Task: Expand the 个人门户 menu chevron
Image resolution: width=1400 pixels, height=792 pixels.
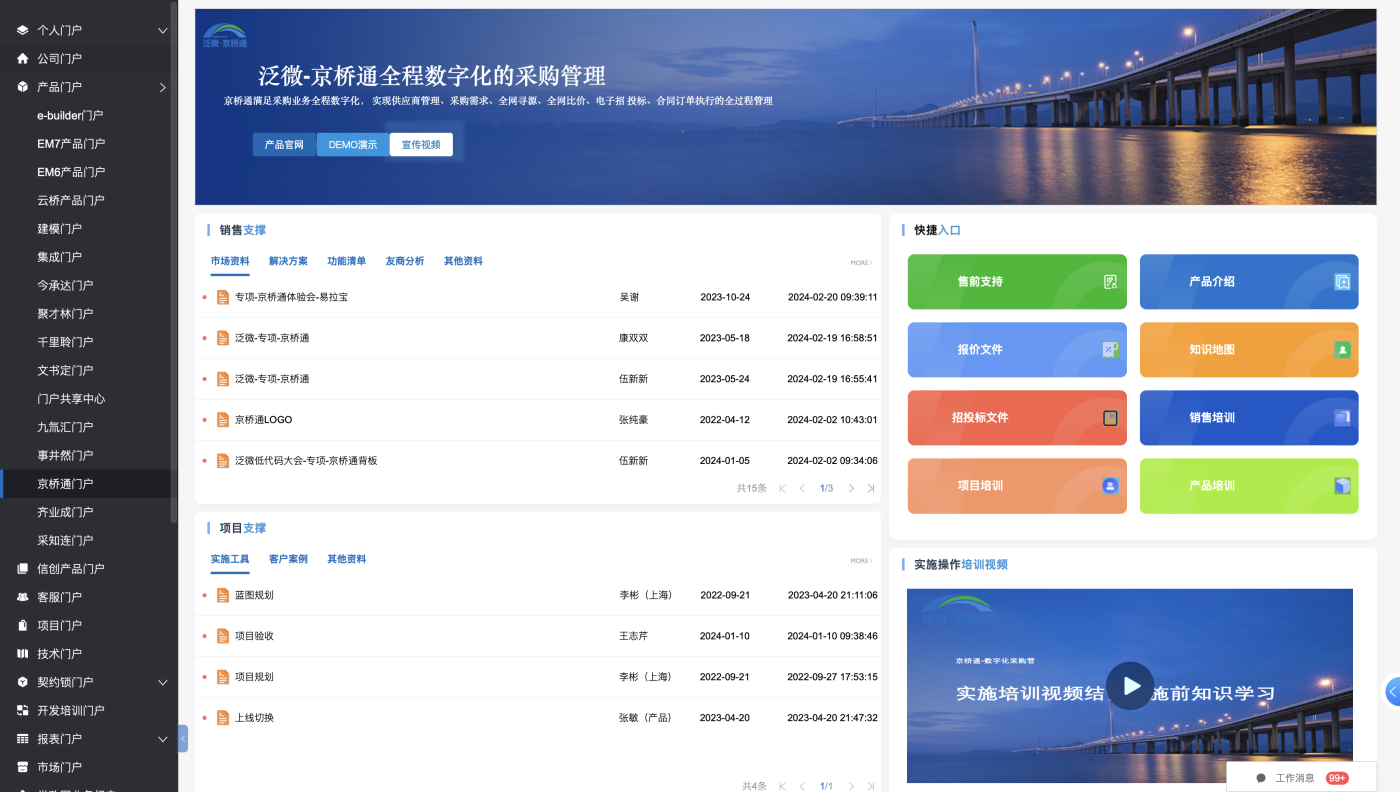Action: pyautogui.click(x=163, y=31)
